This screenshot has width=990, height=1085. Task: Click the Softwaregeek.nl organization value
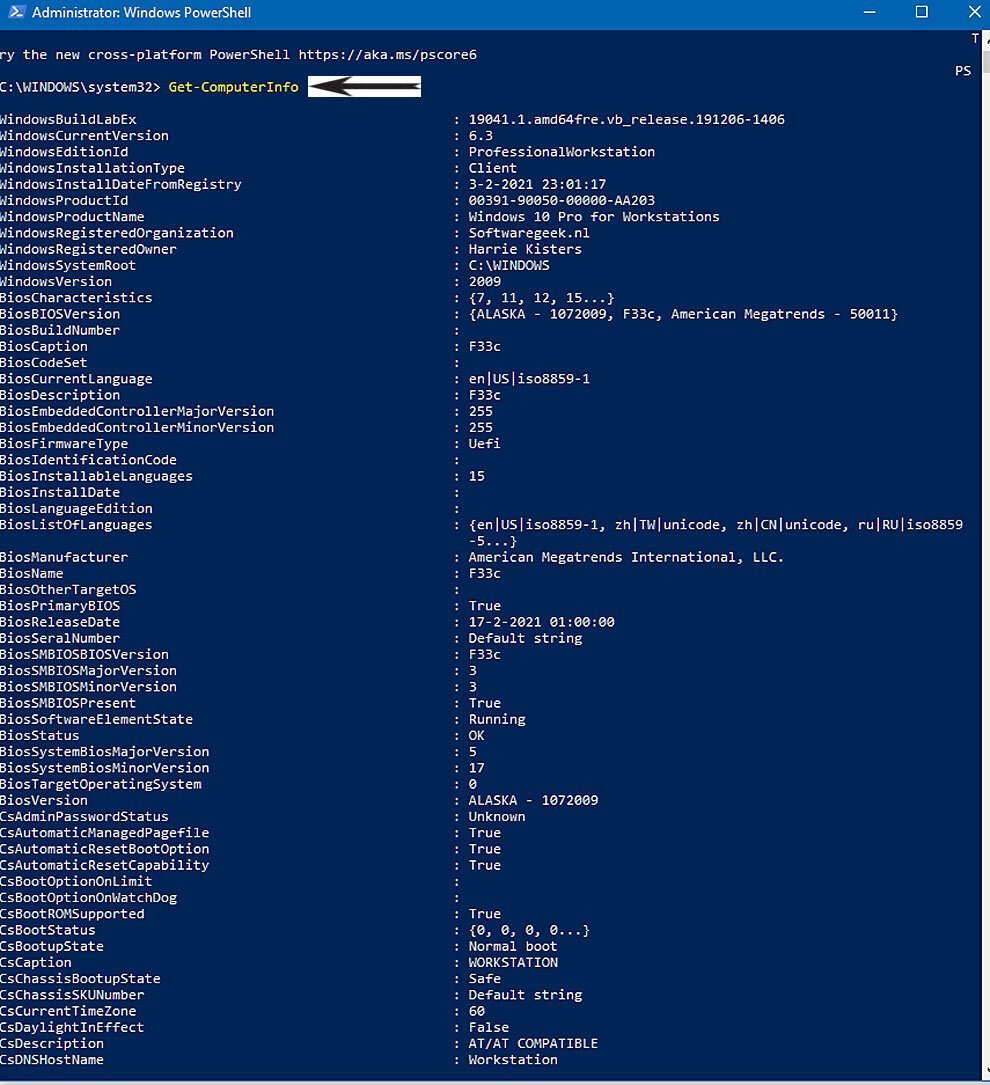pyautogui.click(x=529, y=233)
